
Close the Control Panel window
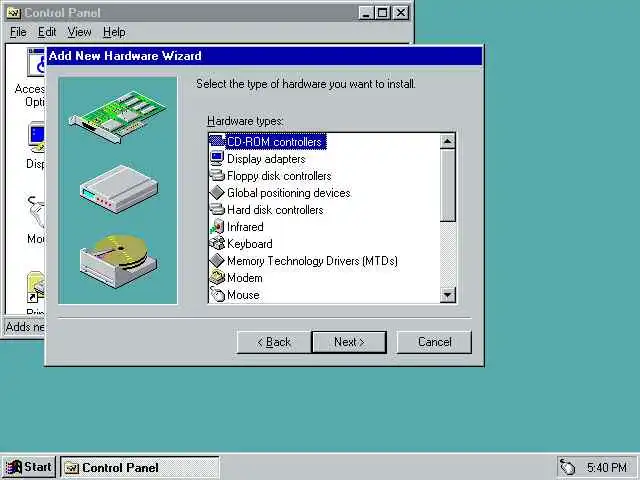click(x=401, y=13)
